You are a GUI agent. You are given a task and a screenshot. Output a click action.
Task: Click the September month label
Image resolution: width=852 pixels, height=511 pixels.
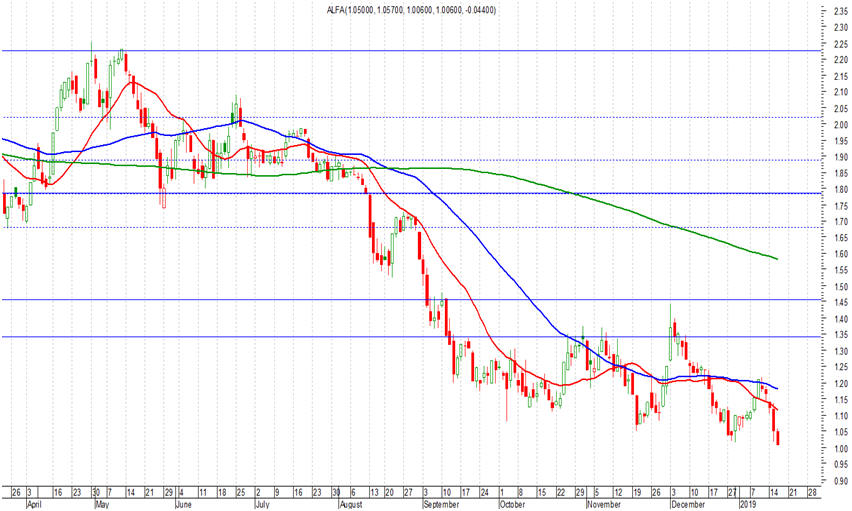[441, 504]
